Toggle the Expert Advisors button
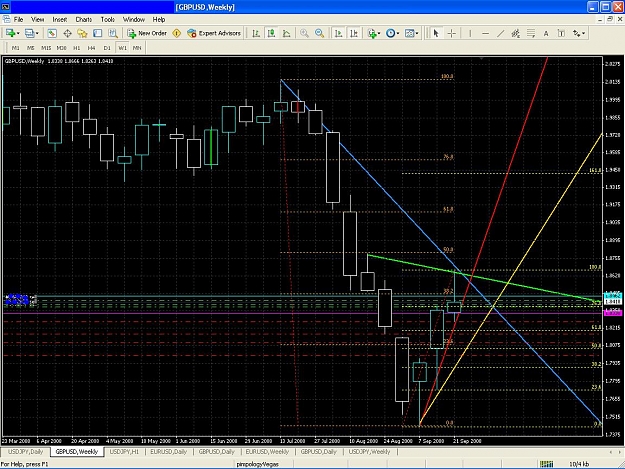 tap(214, 33)
